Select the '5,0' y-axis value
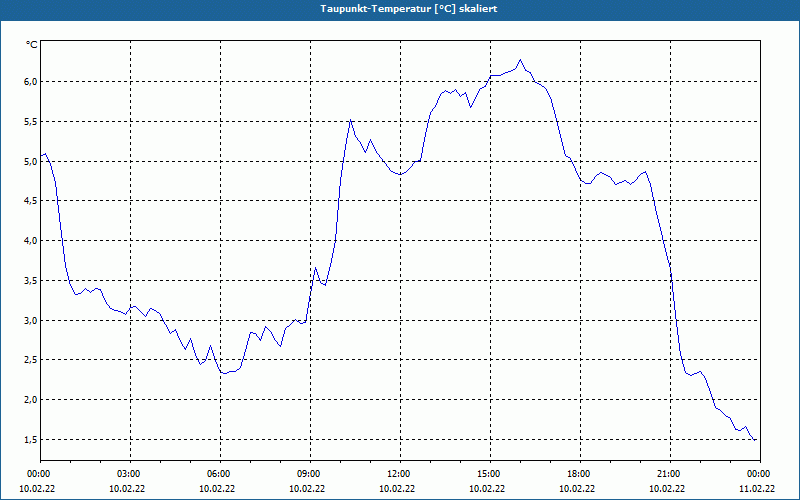Viewport: 800px width, 500px height. [x=31, y=161]
